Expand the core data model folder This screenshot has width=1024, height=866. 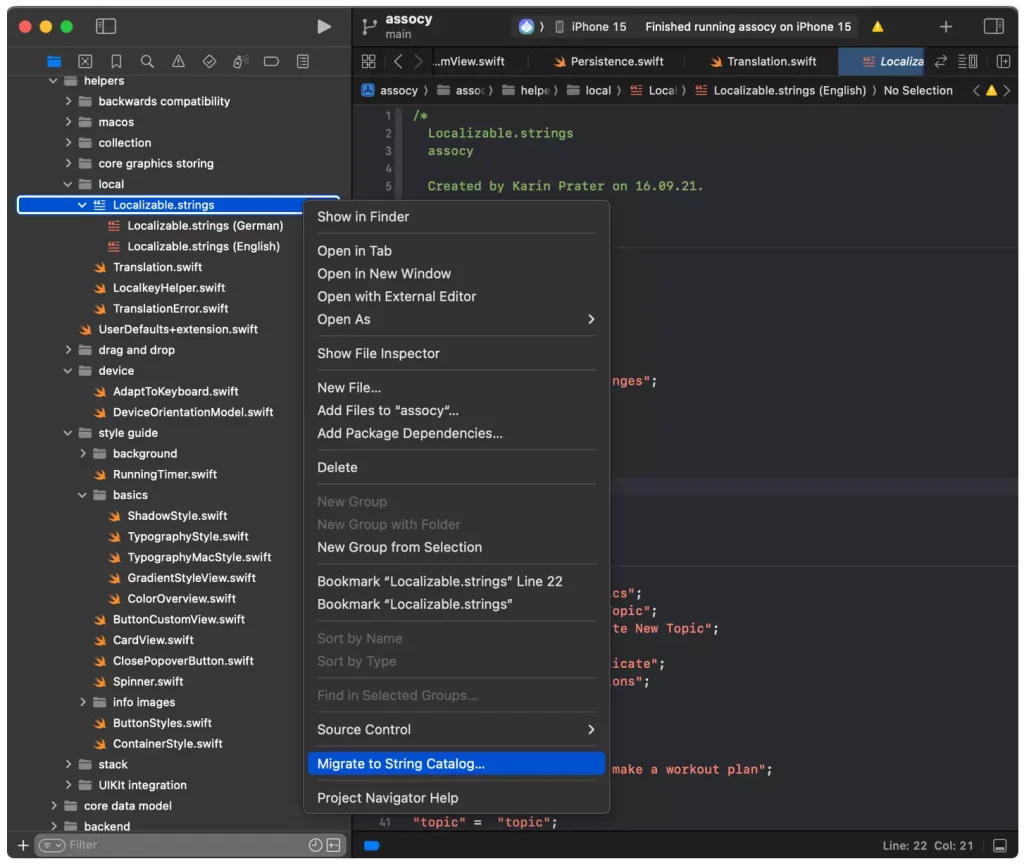(x=54, y=806)
